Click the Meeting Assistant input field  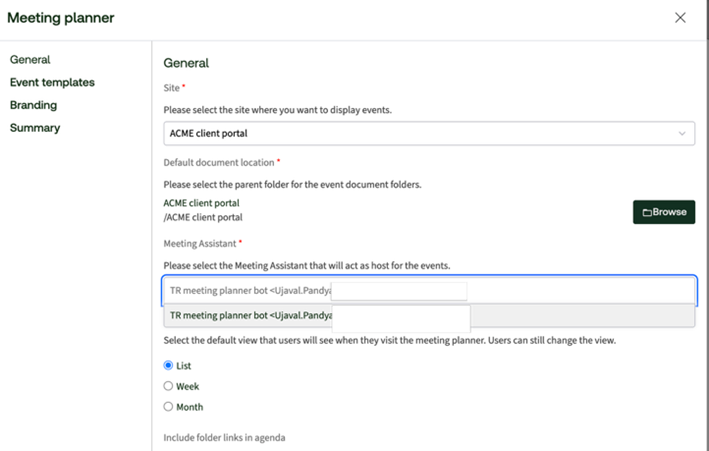point(429,290)
